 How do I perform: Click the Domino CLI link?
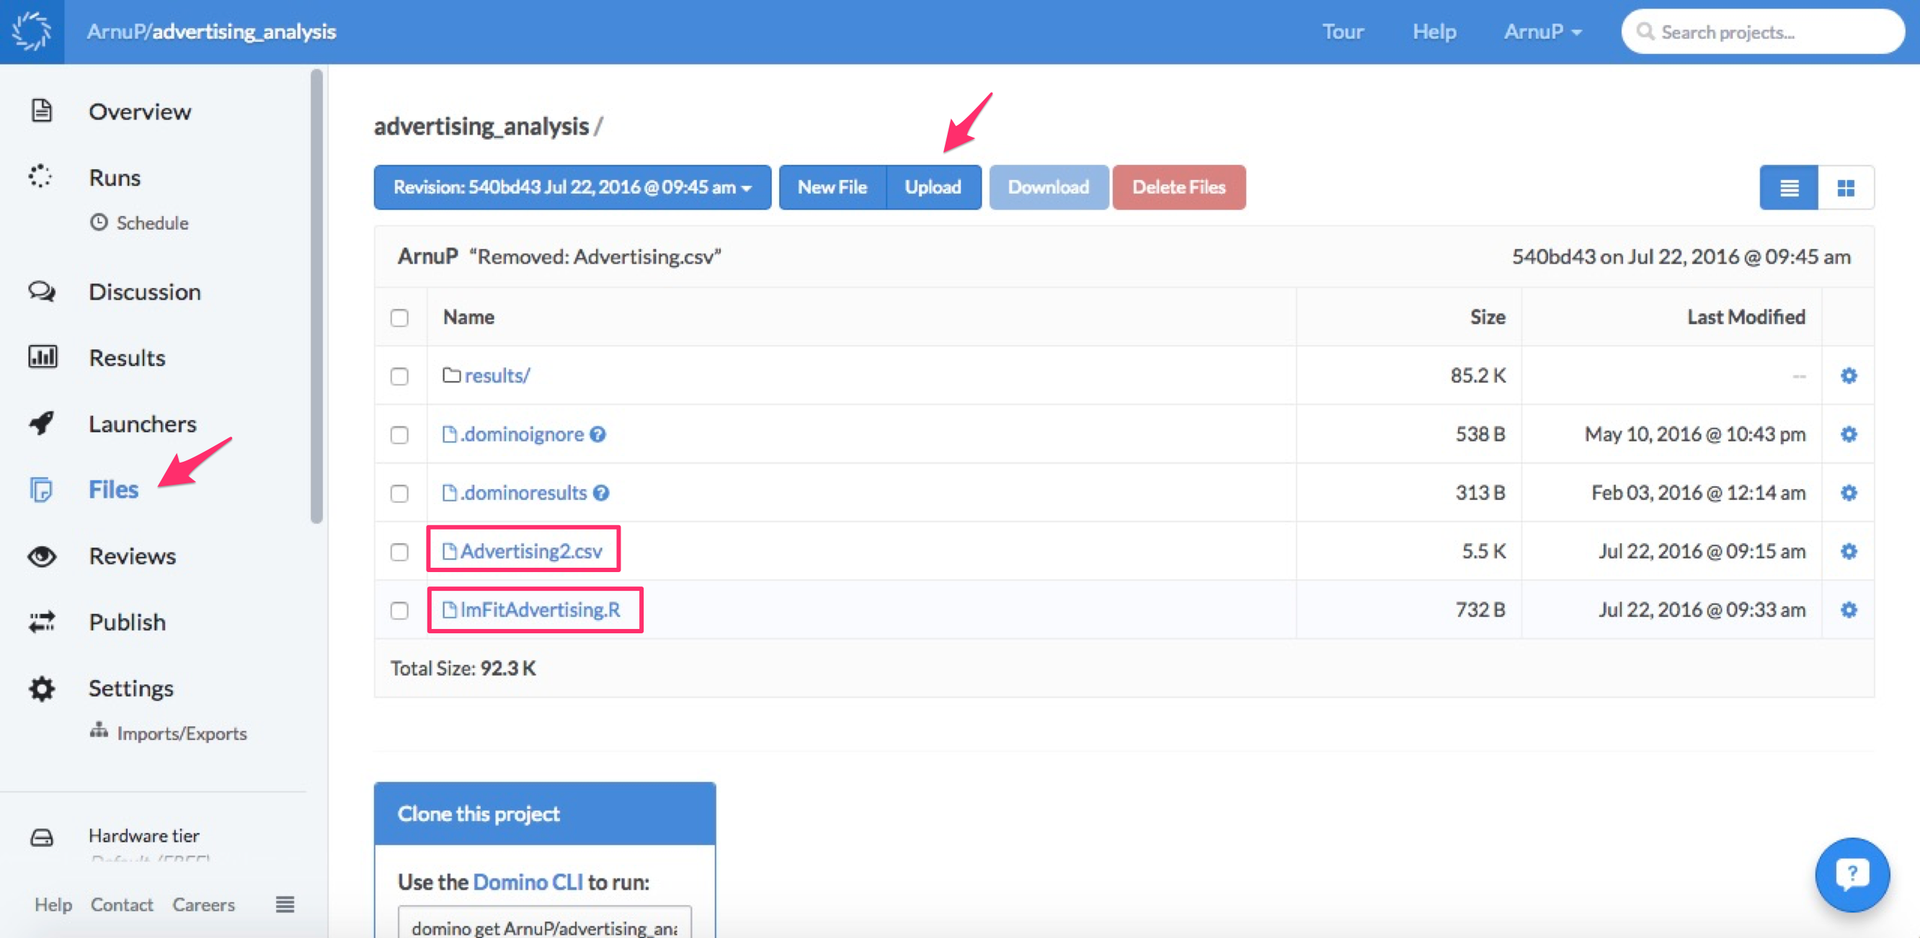[x=528, y=882]
